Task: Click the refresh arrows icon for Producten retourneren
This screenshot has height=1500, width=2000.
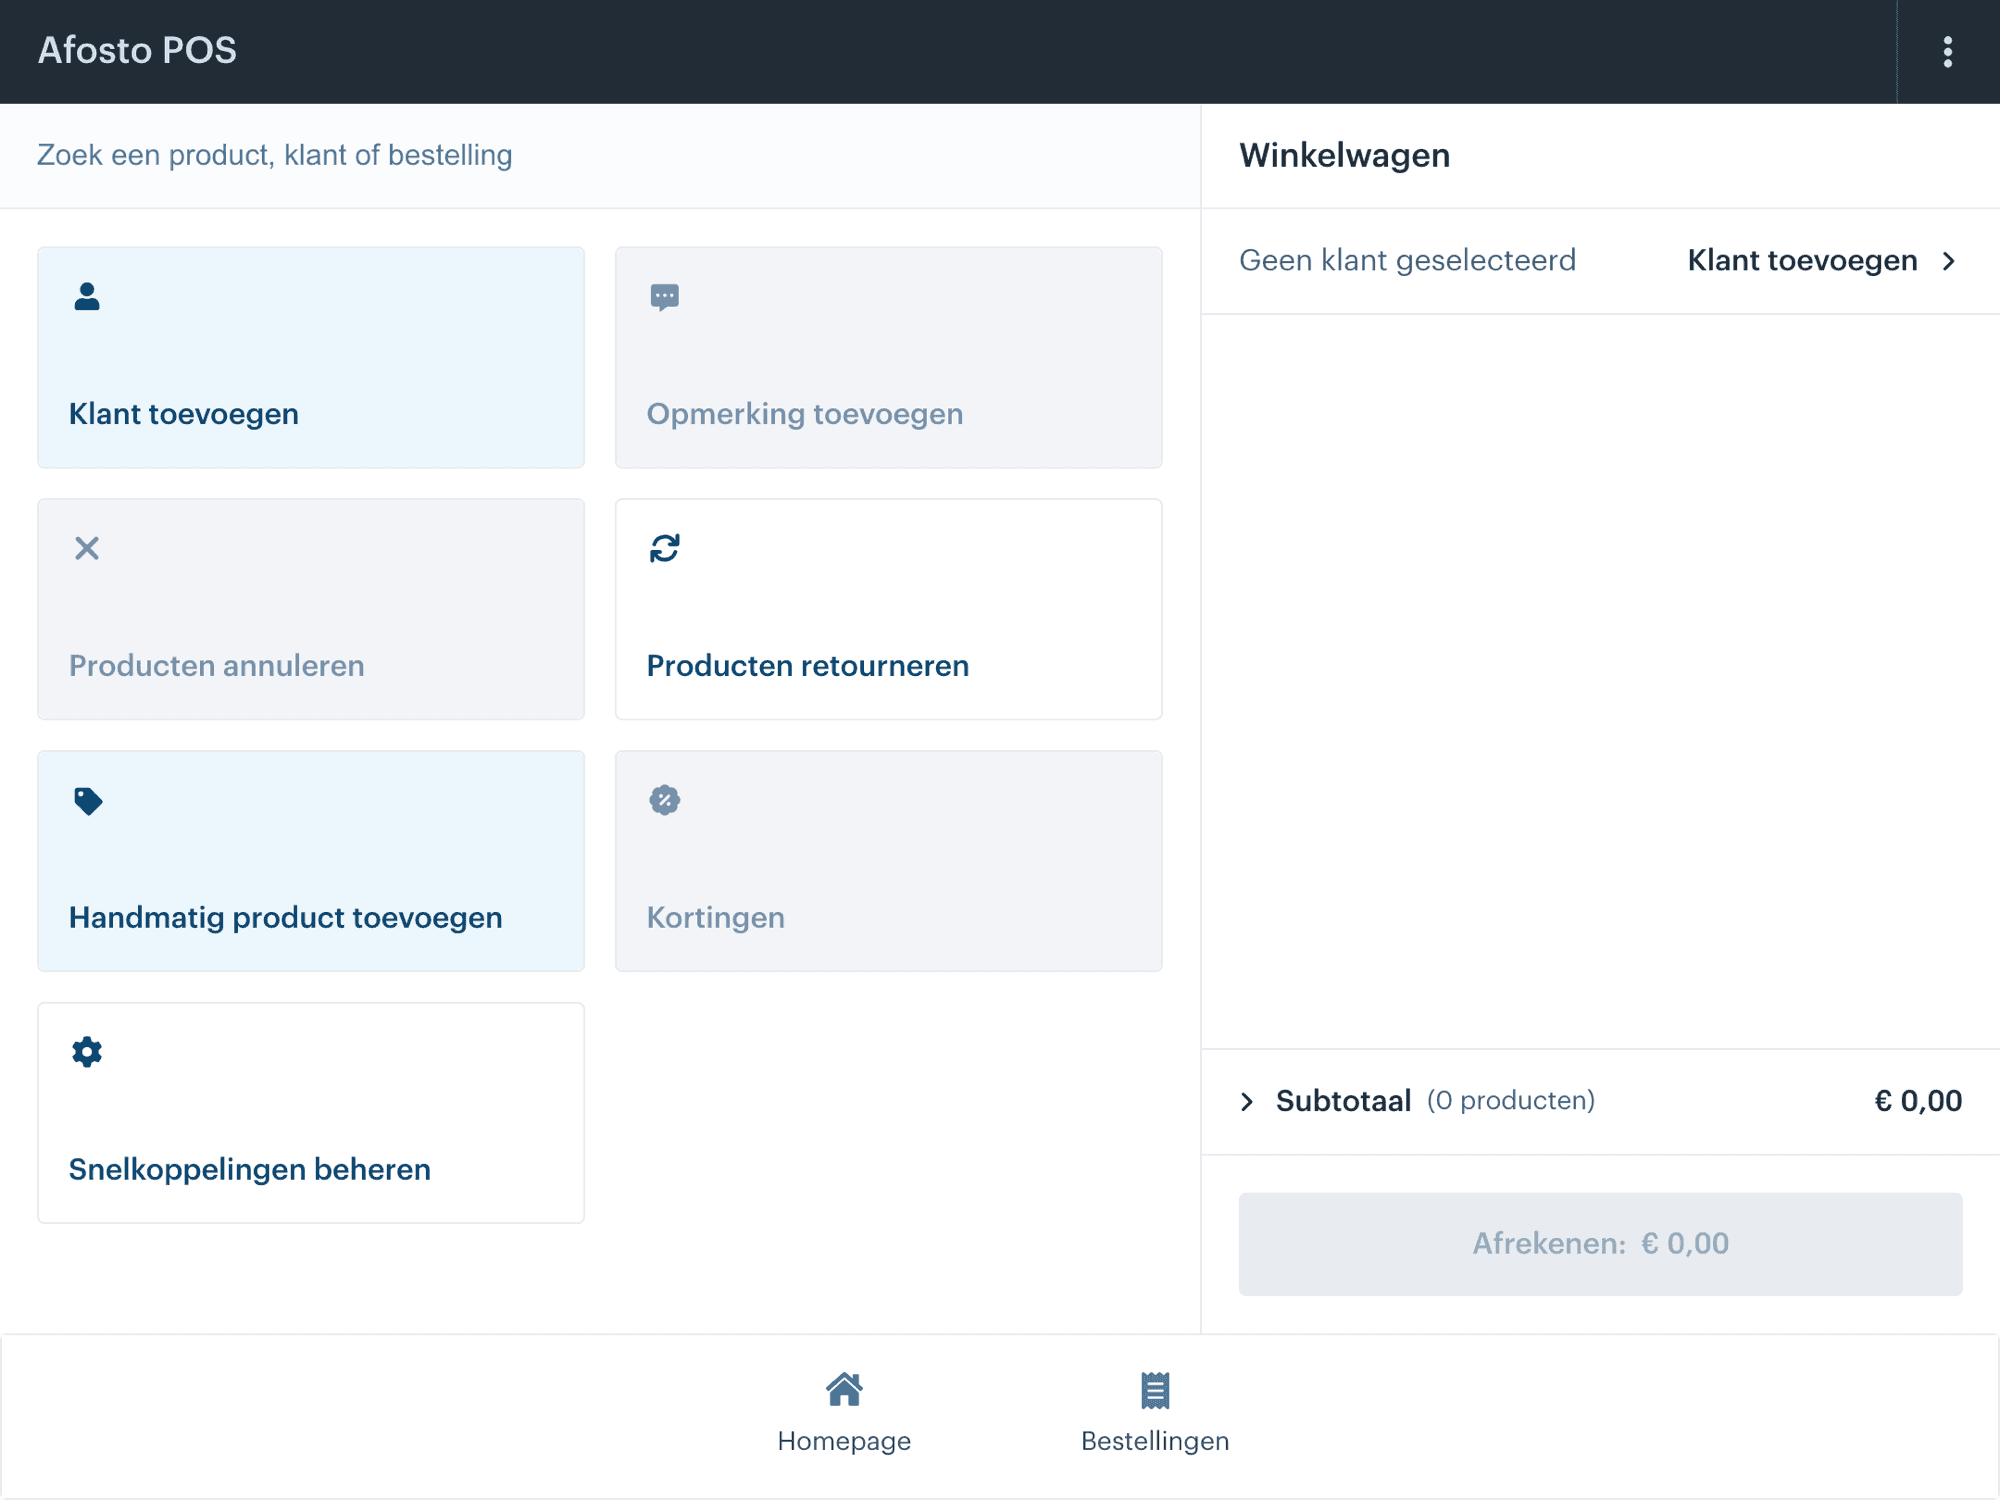Action: point(665,548)
